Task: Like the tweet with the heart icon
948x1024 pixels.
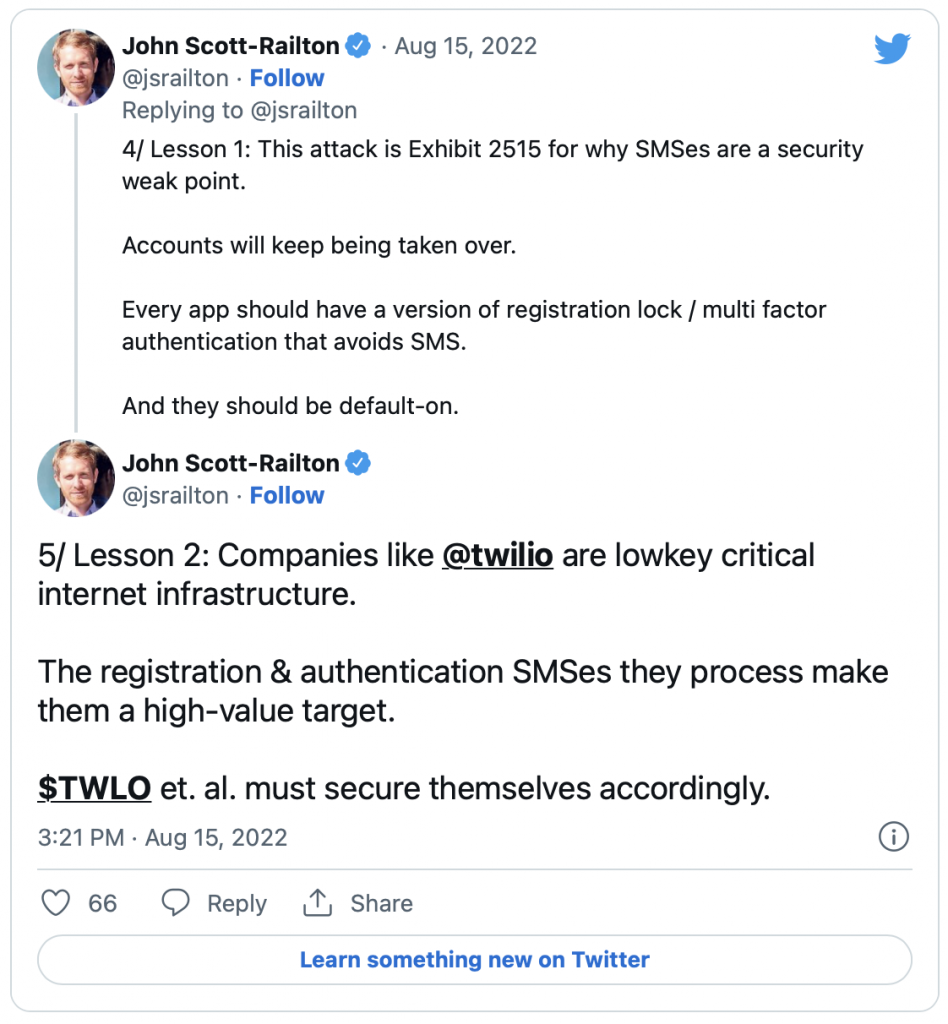Action: pos(55,903)
